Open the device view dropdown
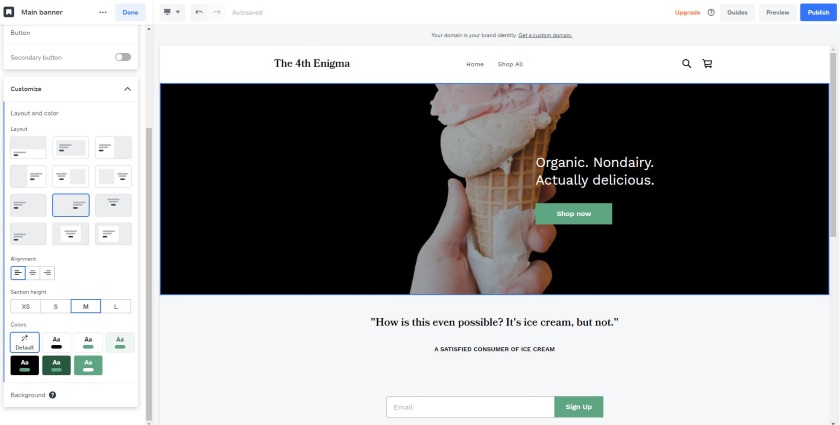The width and height of the screenshot is (840, 425). [172, 12]
